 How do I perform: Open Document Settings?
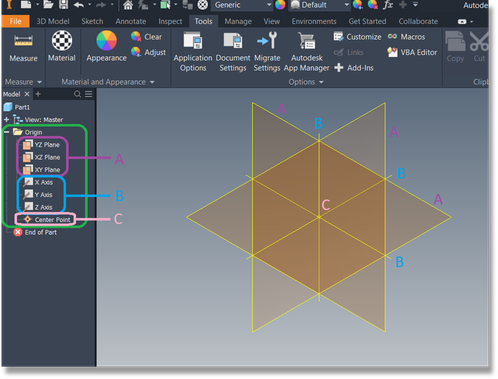point(233,52)
